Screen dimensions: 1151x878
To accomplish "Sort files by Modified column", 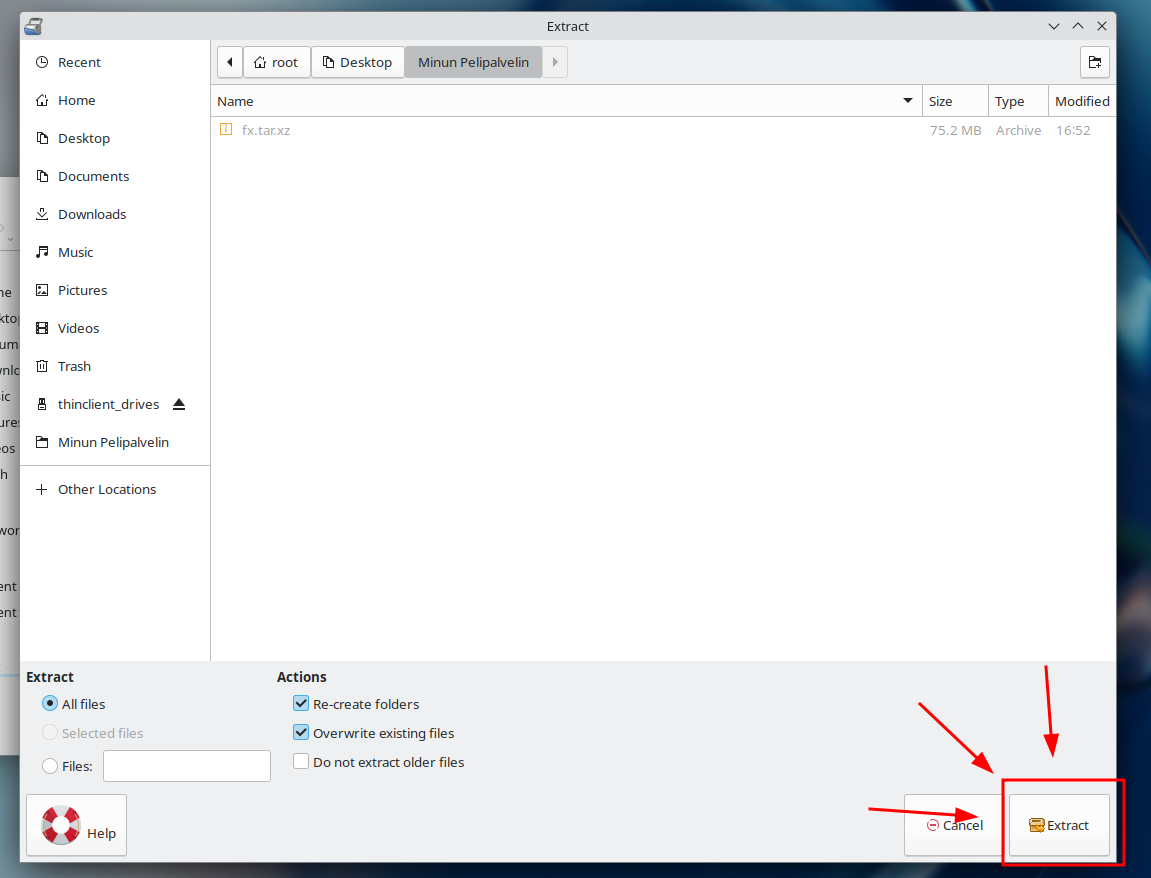I will [x=1081, y=101].
